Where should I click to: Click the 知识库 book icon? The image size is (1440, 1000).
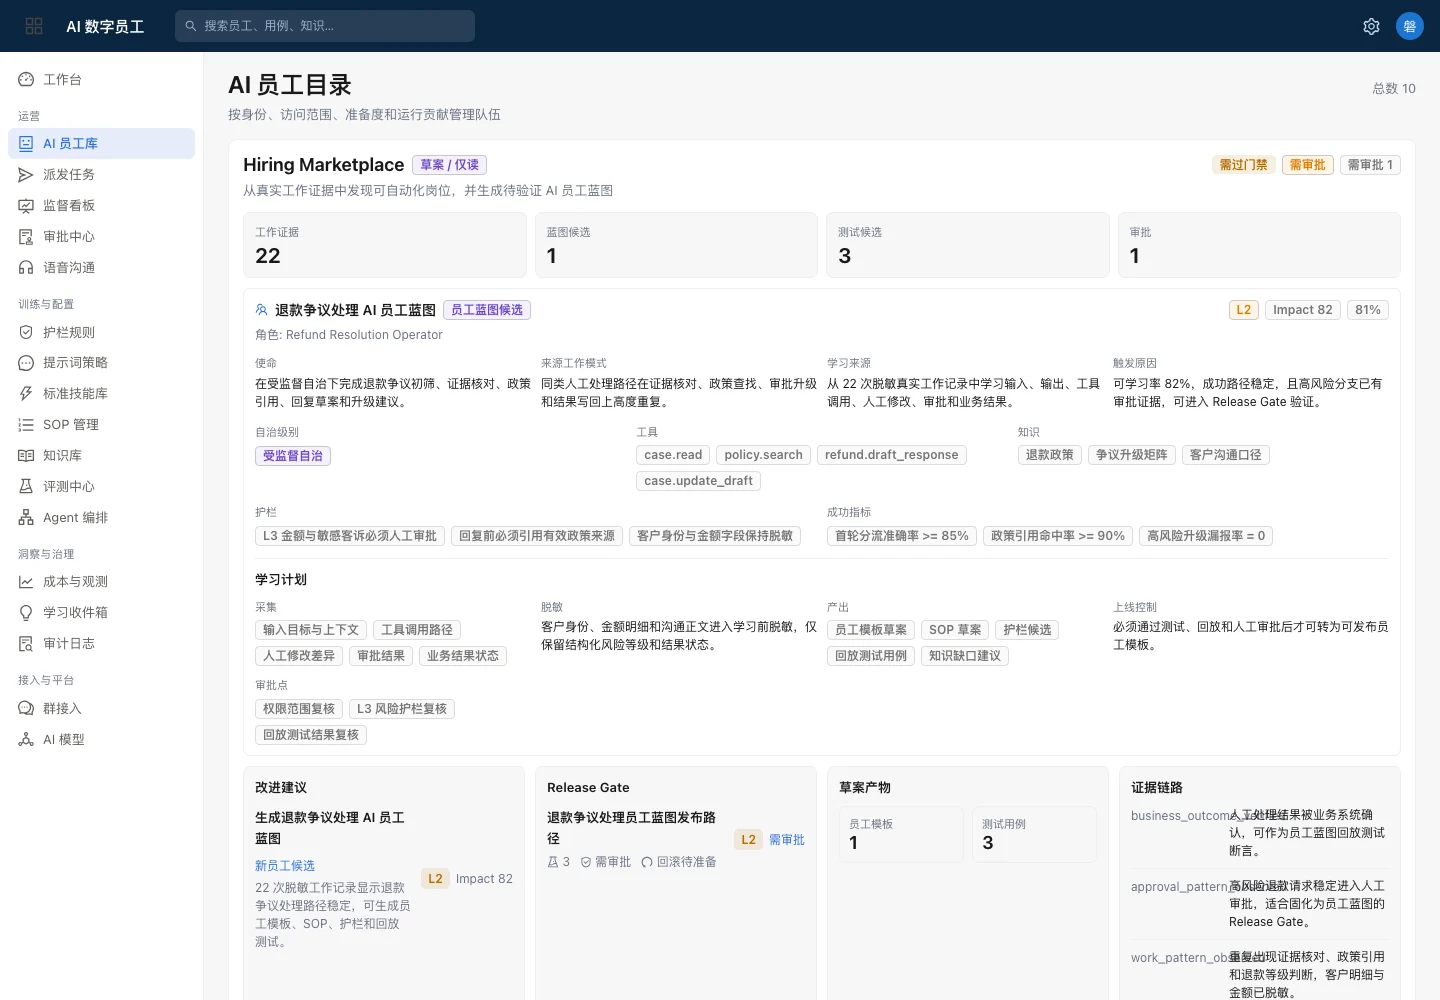pos(26,455)
